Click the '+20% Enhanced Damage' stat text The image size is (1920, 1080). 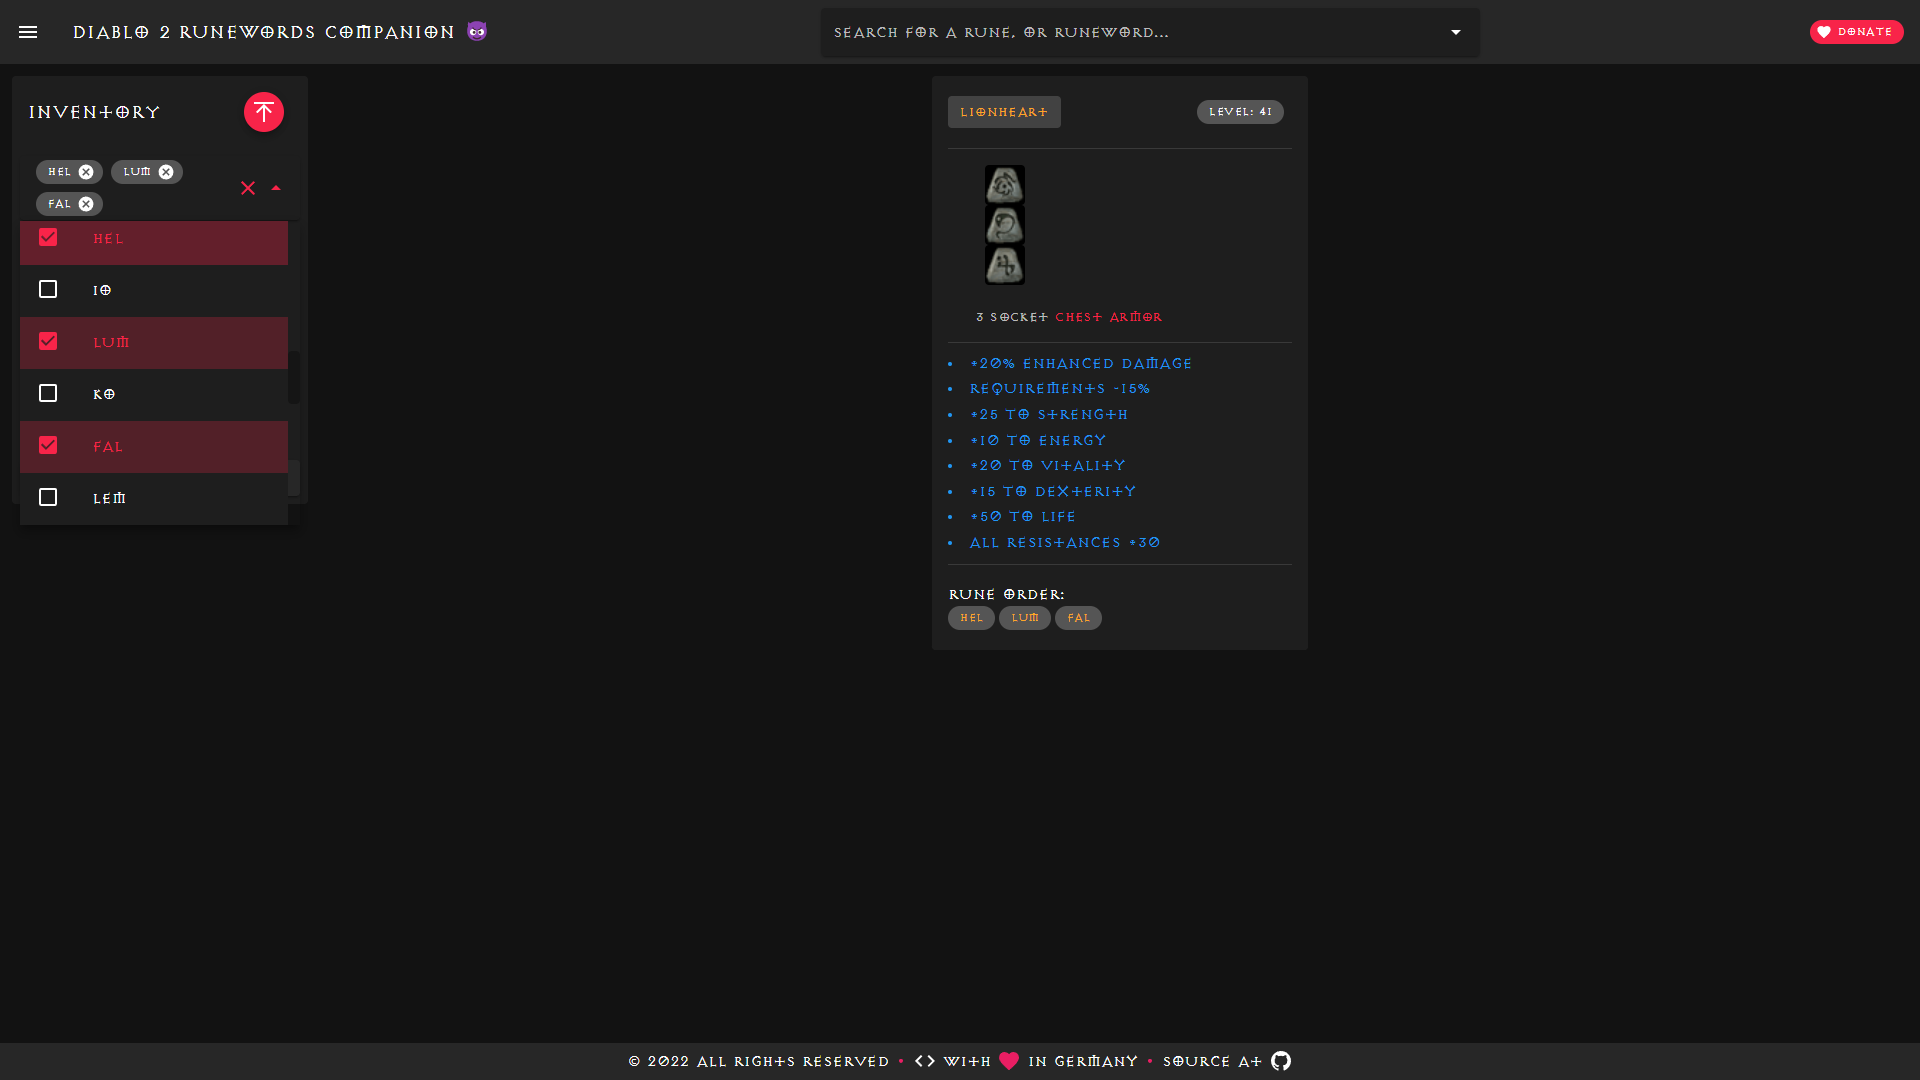tap(1081, 364)
